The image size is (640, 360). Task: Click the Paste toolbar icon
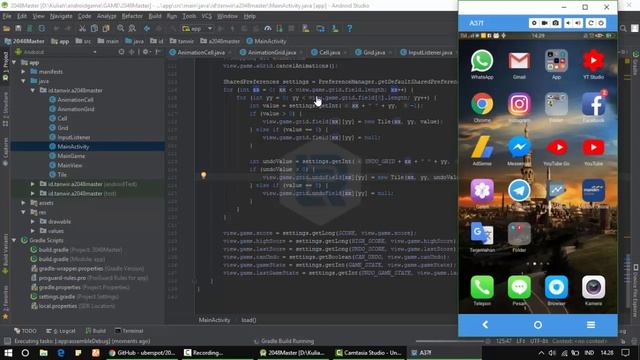point(106,29)
